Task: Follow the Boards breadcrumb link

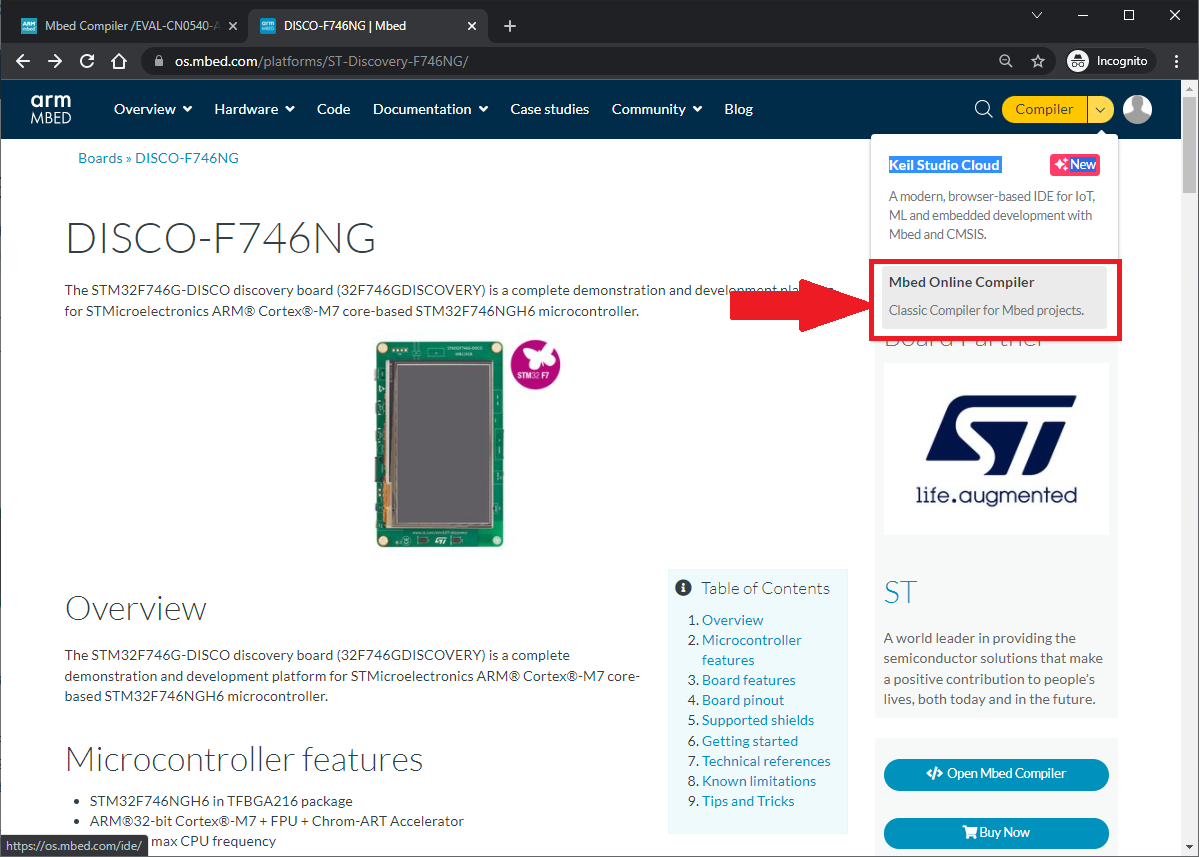Action: [x=100, y=158]
